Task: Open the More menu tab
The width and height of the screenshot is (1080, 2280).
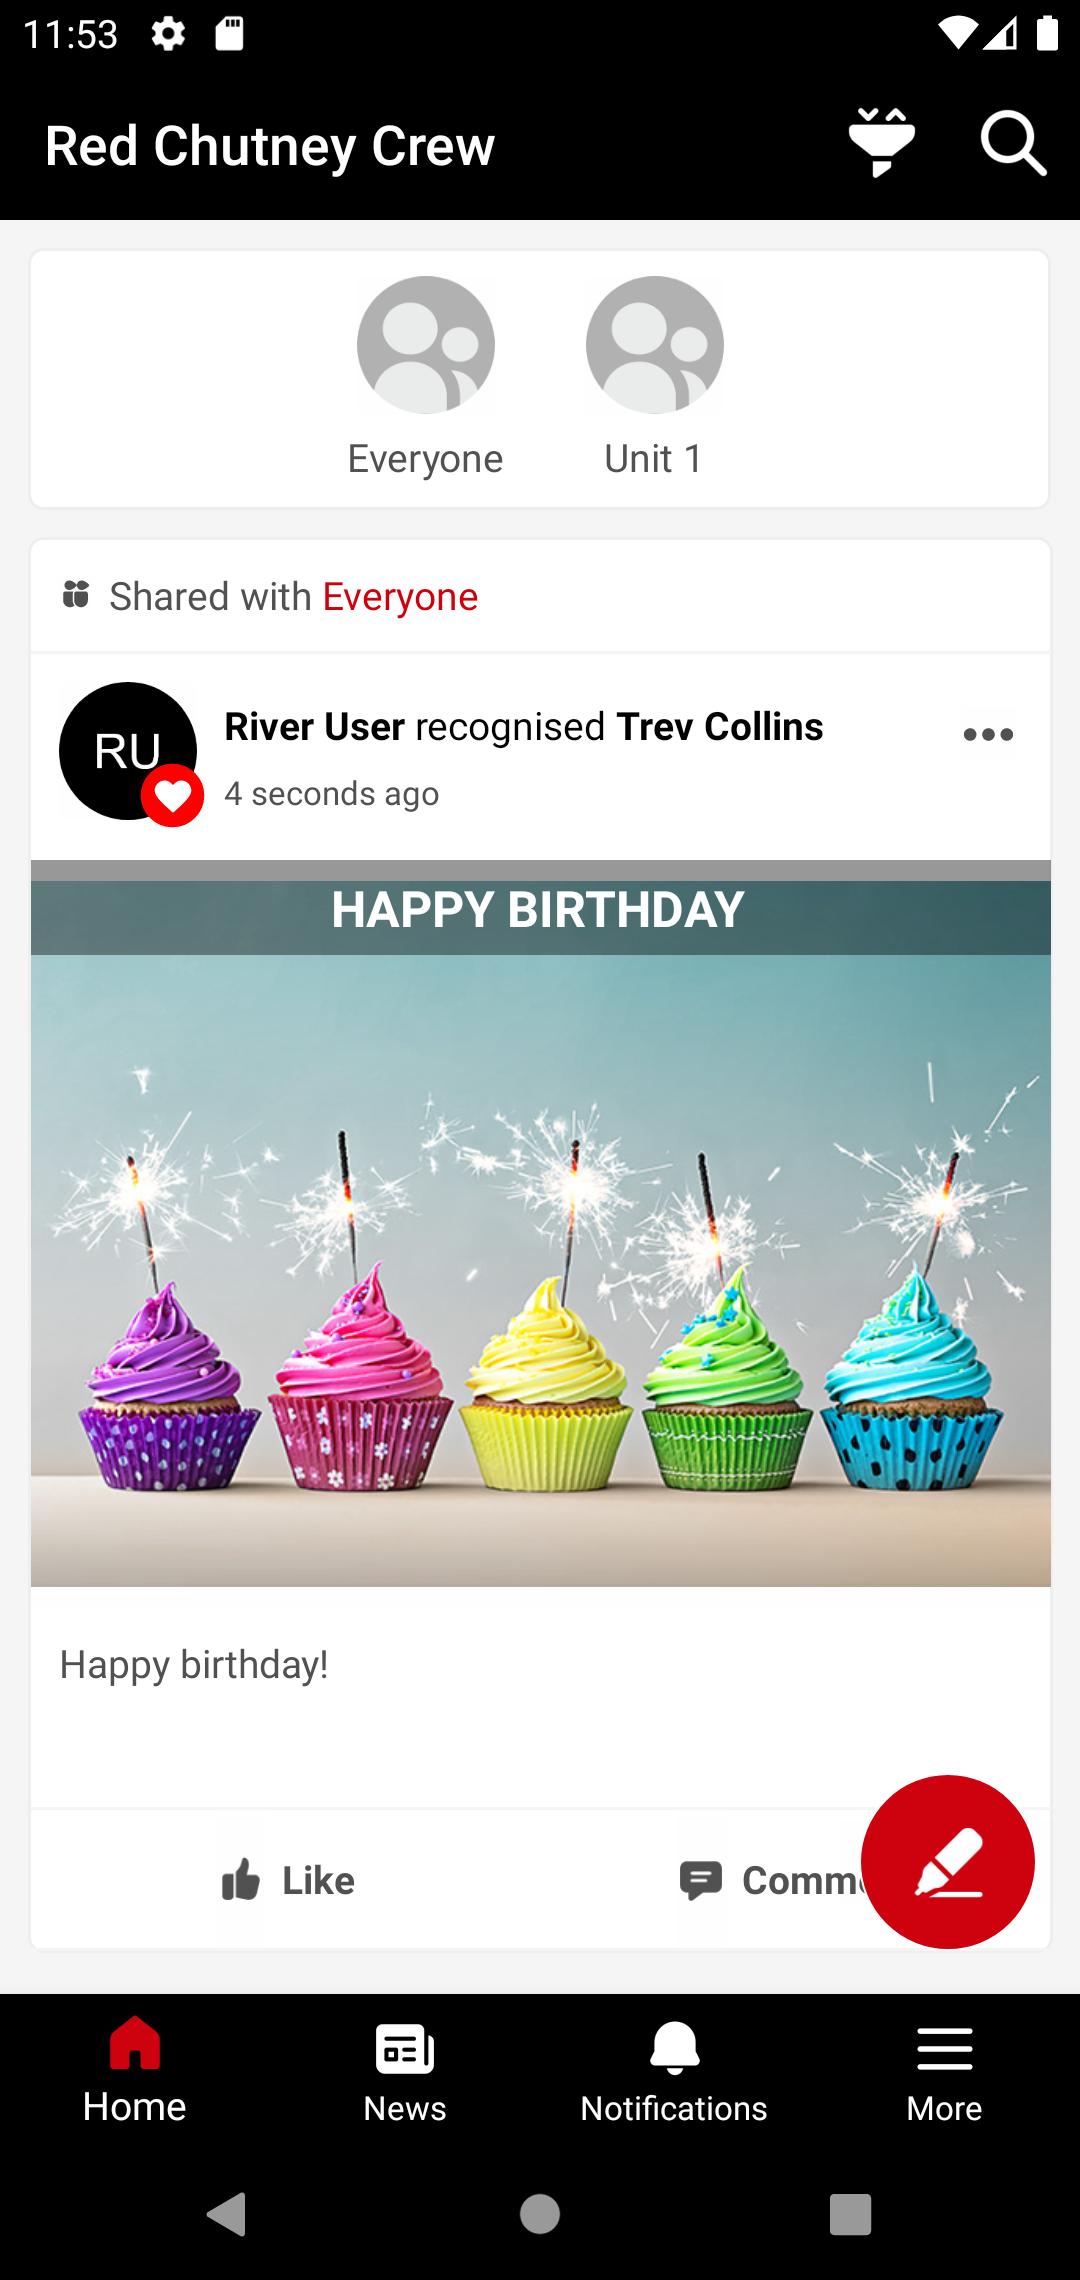Action: [944, 2072]
